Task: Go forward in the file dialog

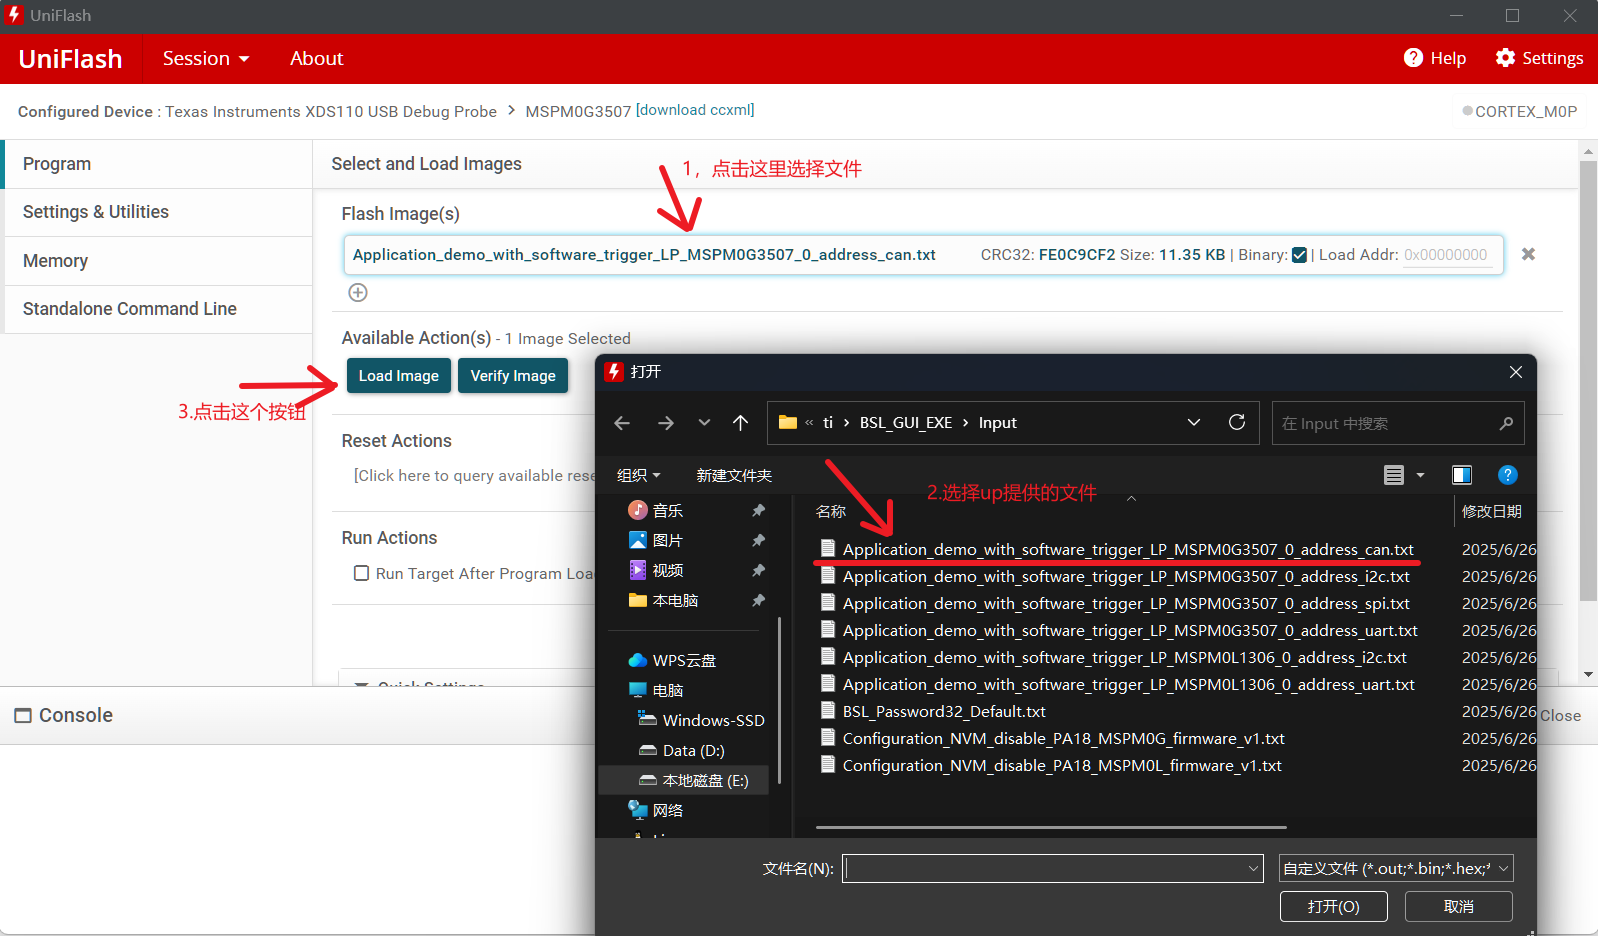Action: tap(666, 423)
